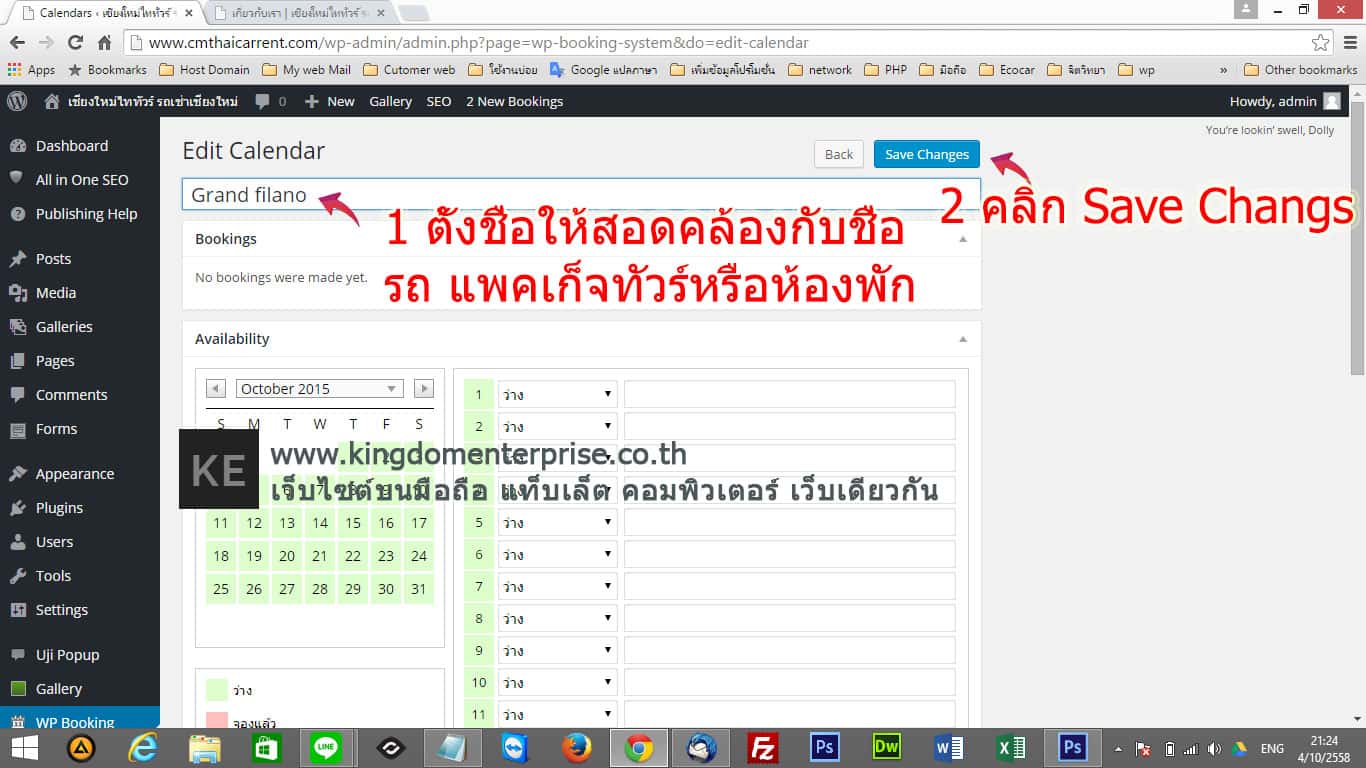1366x768 pixels.
Task: Open the status dropdown for day 8
Action: (557, 618)
